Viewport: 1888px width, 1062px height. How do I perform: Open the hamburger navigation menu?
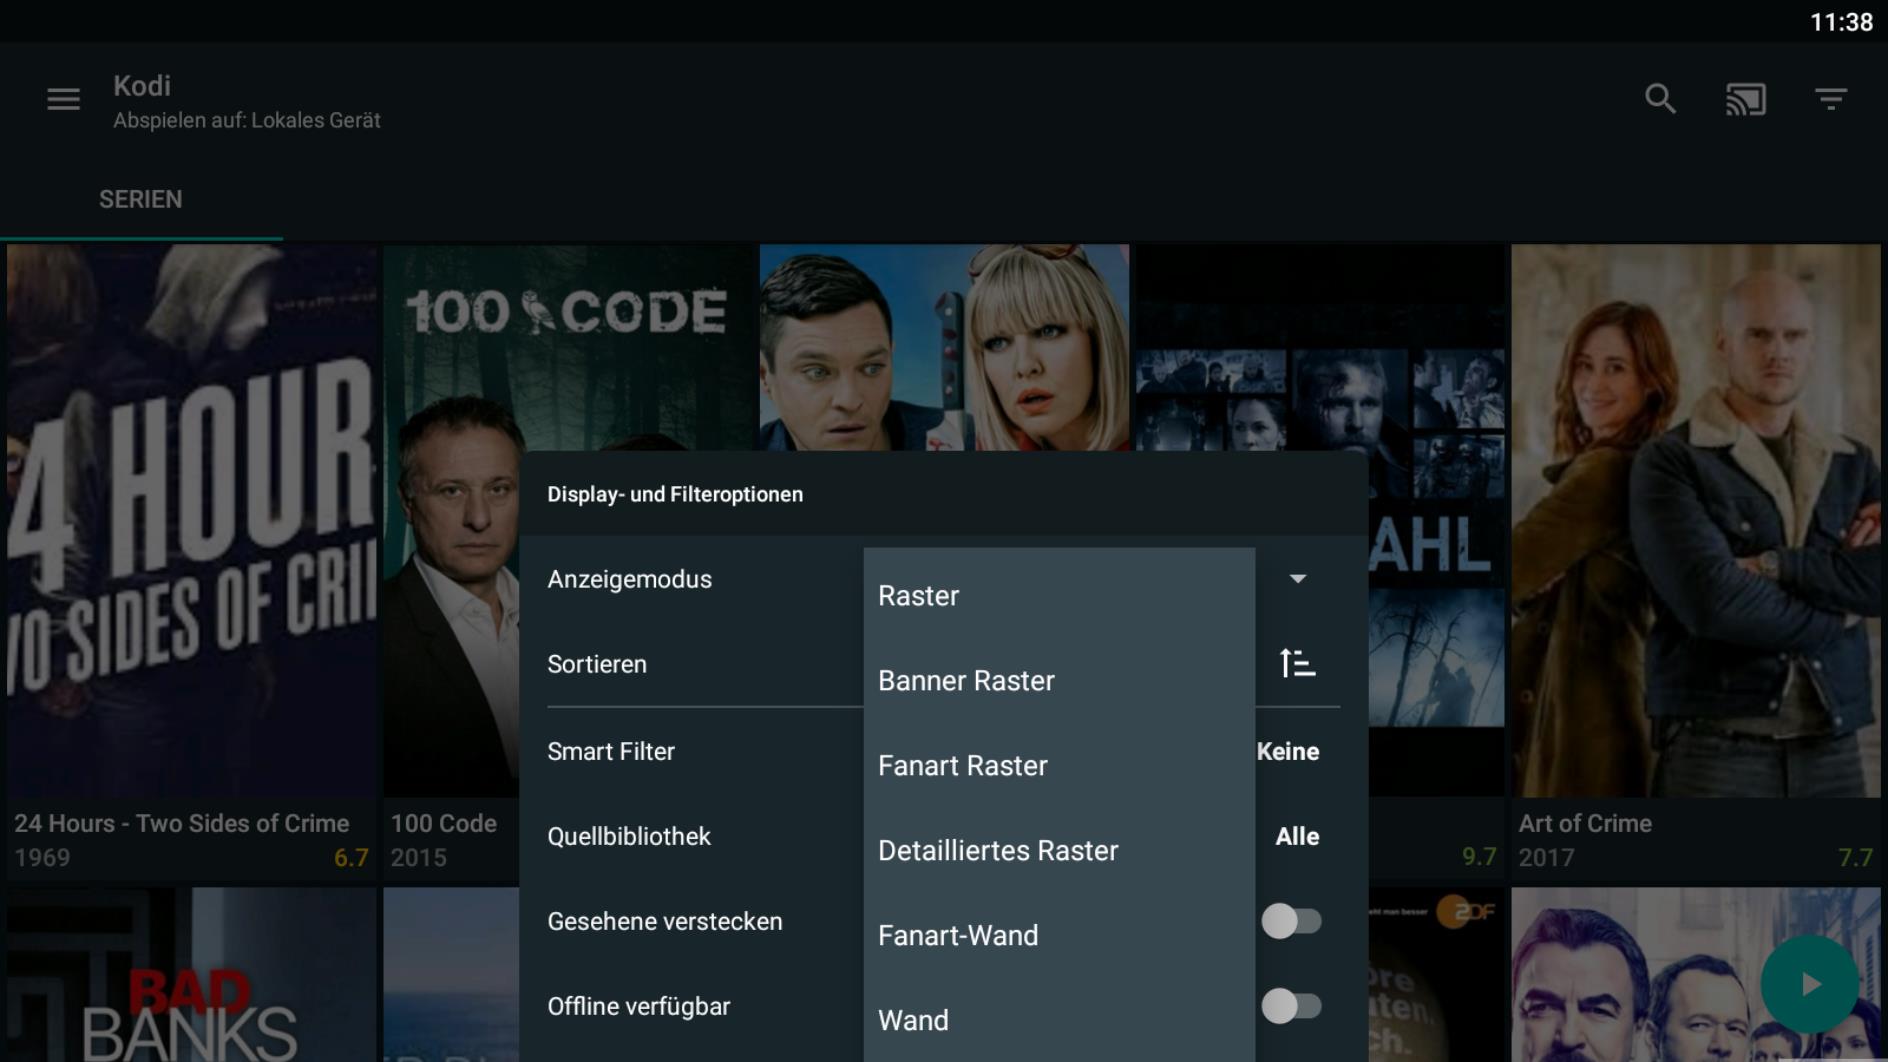pos(63,99)
